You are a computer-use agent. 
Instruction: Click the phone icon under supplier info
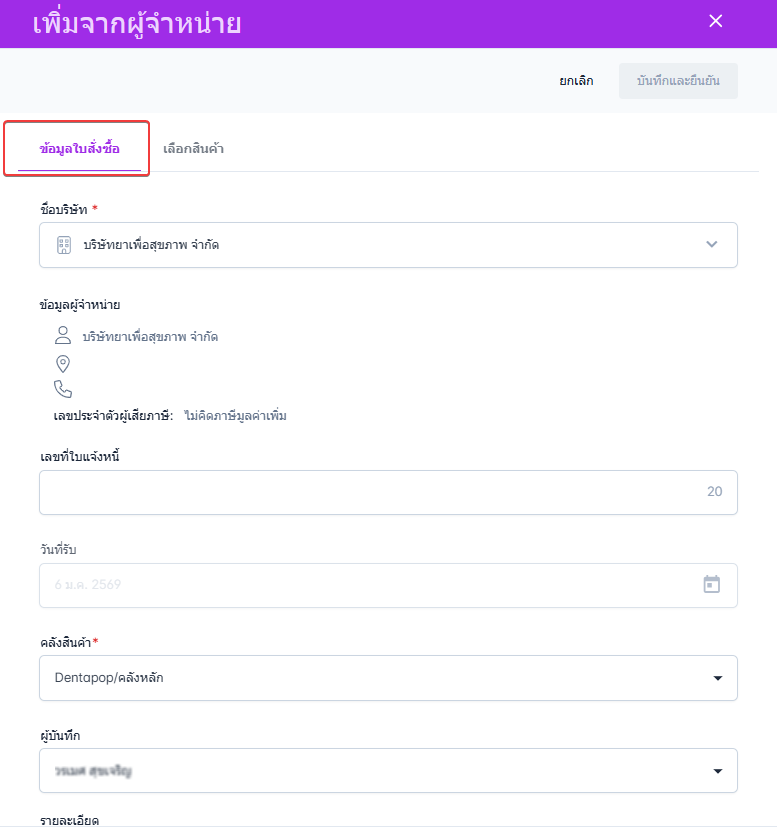point(63,389)
